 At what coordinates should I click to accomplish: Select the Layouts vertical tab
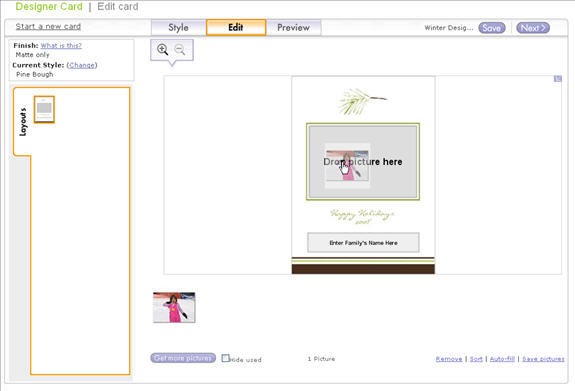pyautogui.click(x=23, y=122)
